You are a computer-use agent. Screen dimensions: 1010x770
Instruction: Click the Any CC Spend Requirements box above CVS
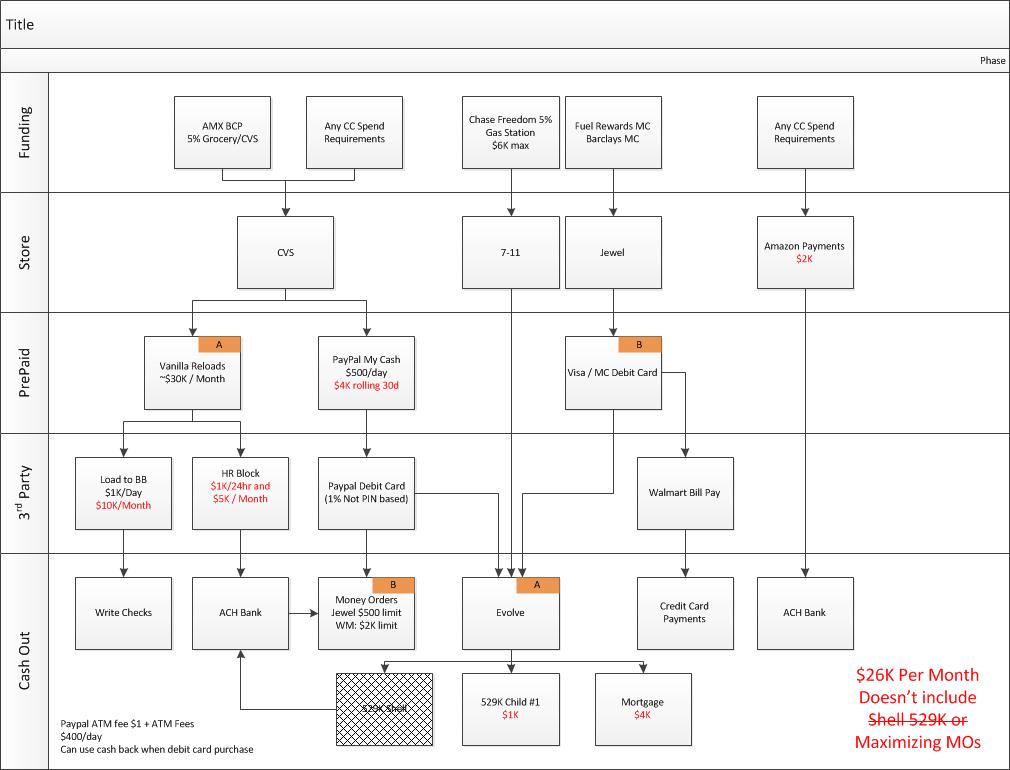coord(354,133)
